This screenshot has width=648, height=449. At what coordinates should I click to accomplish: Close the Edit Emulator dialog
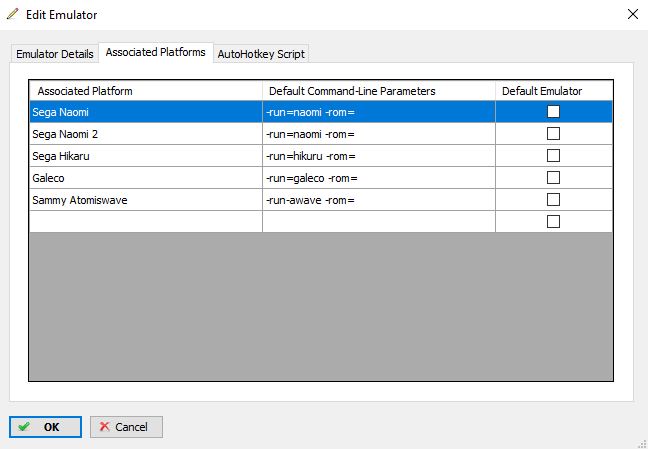(x=632, y=14)
